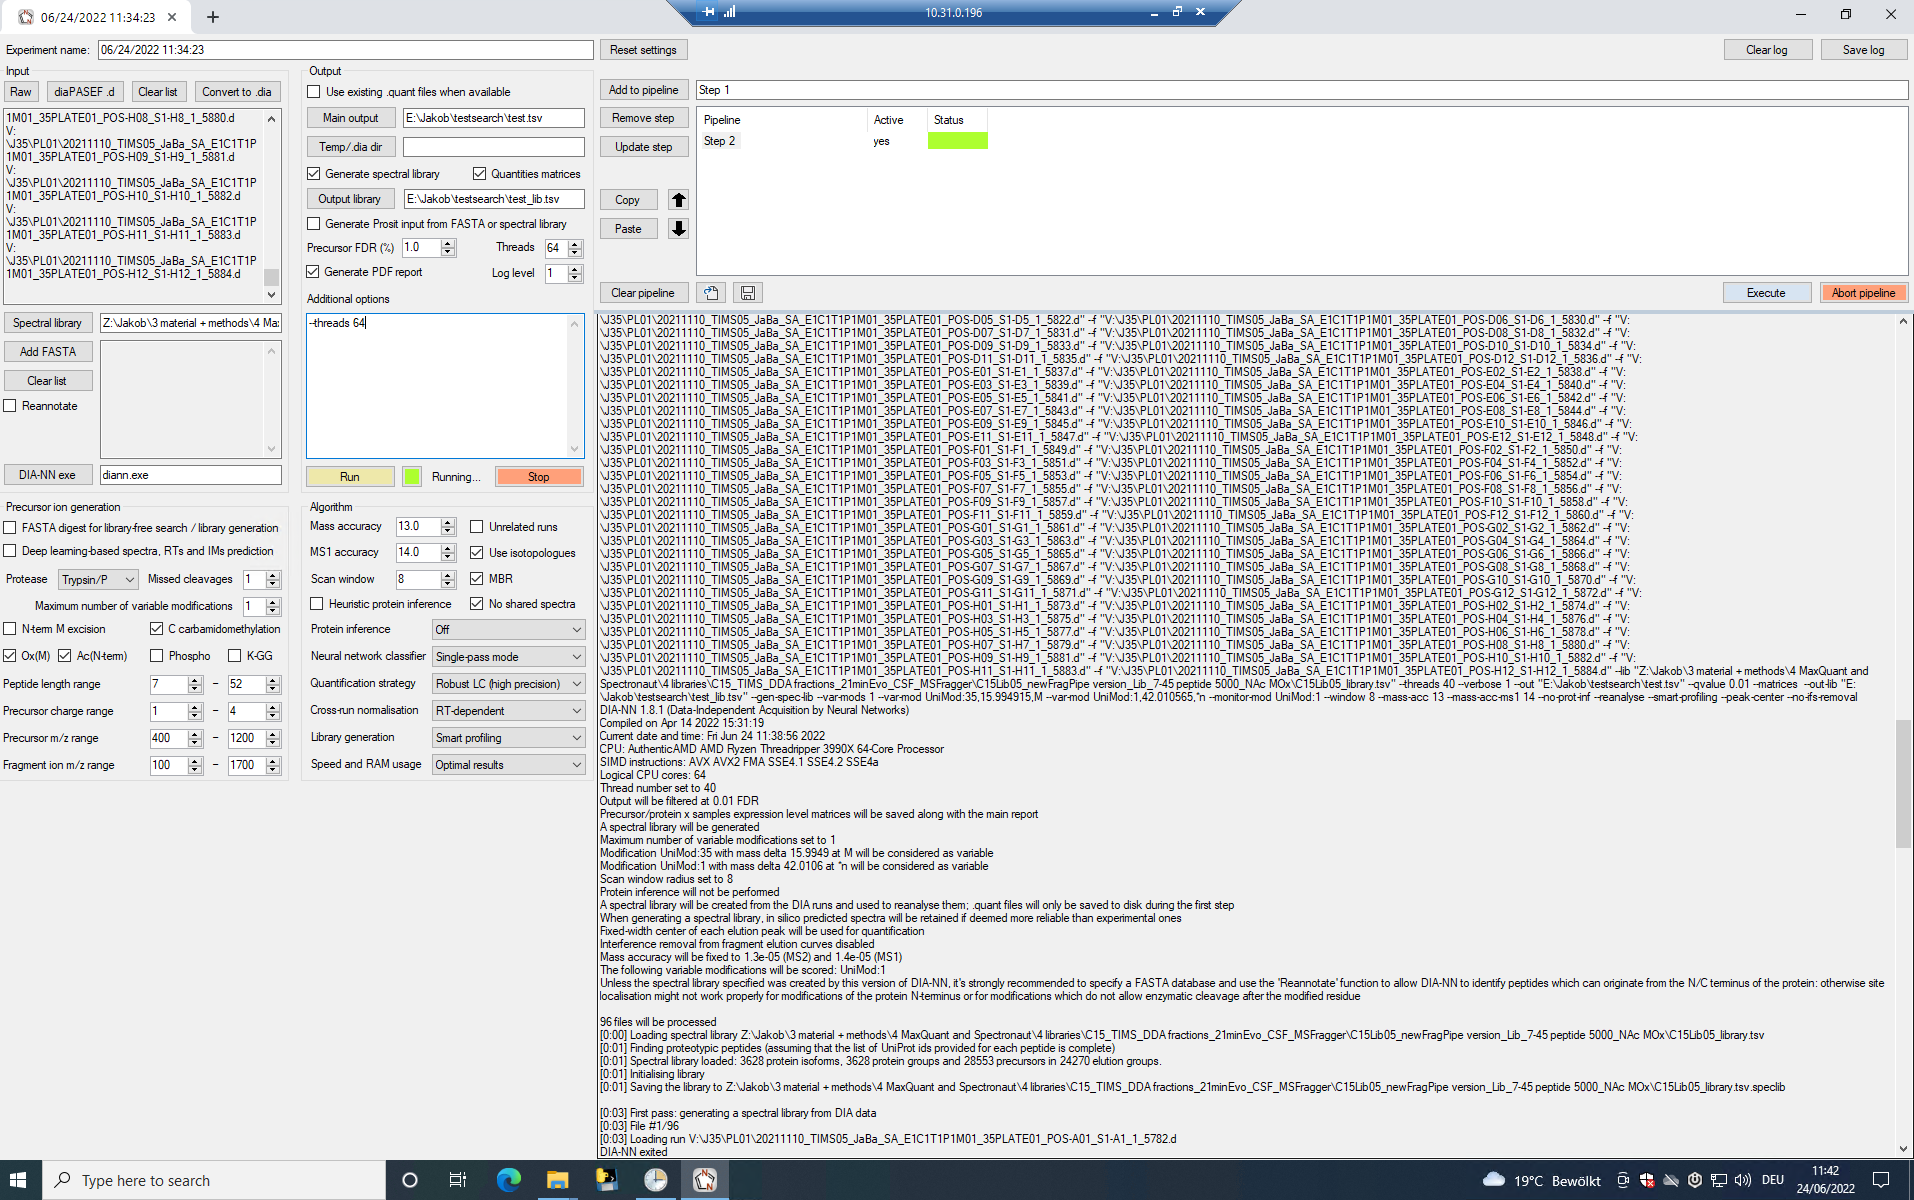The image size is (1914, 1200).
Task: Select the 06/24/2022 11:34:23 experiment tab
Action: tap(95, 16)
